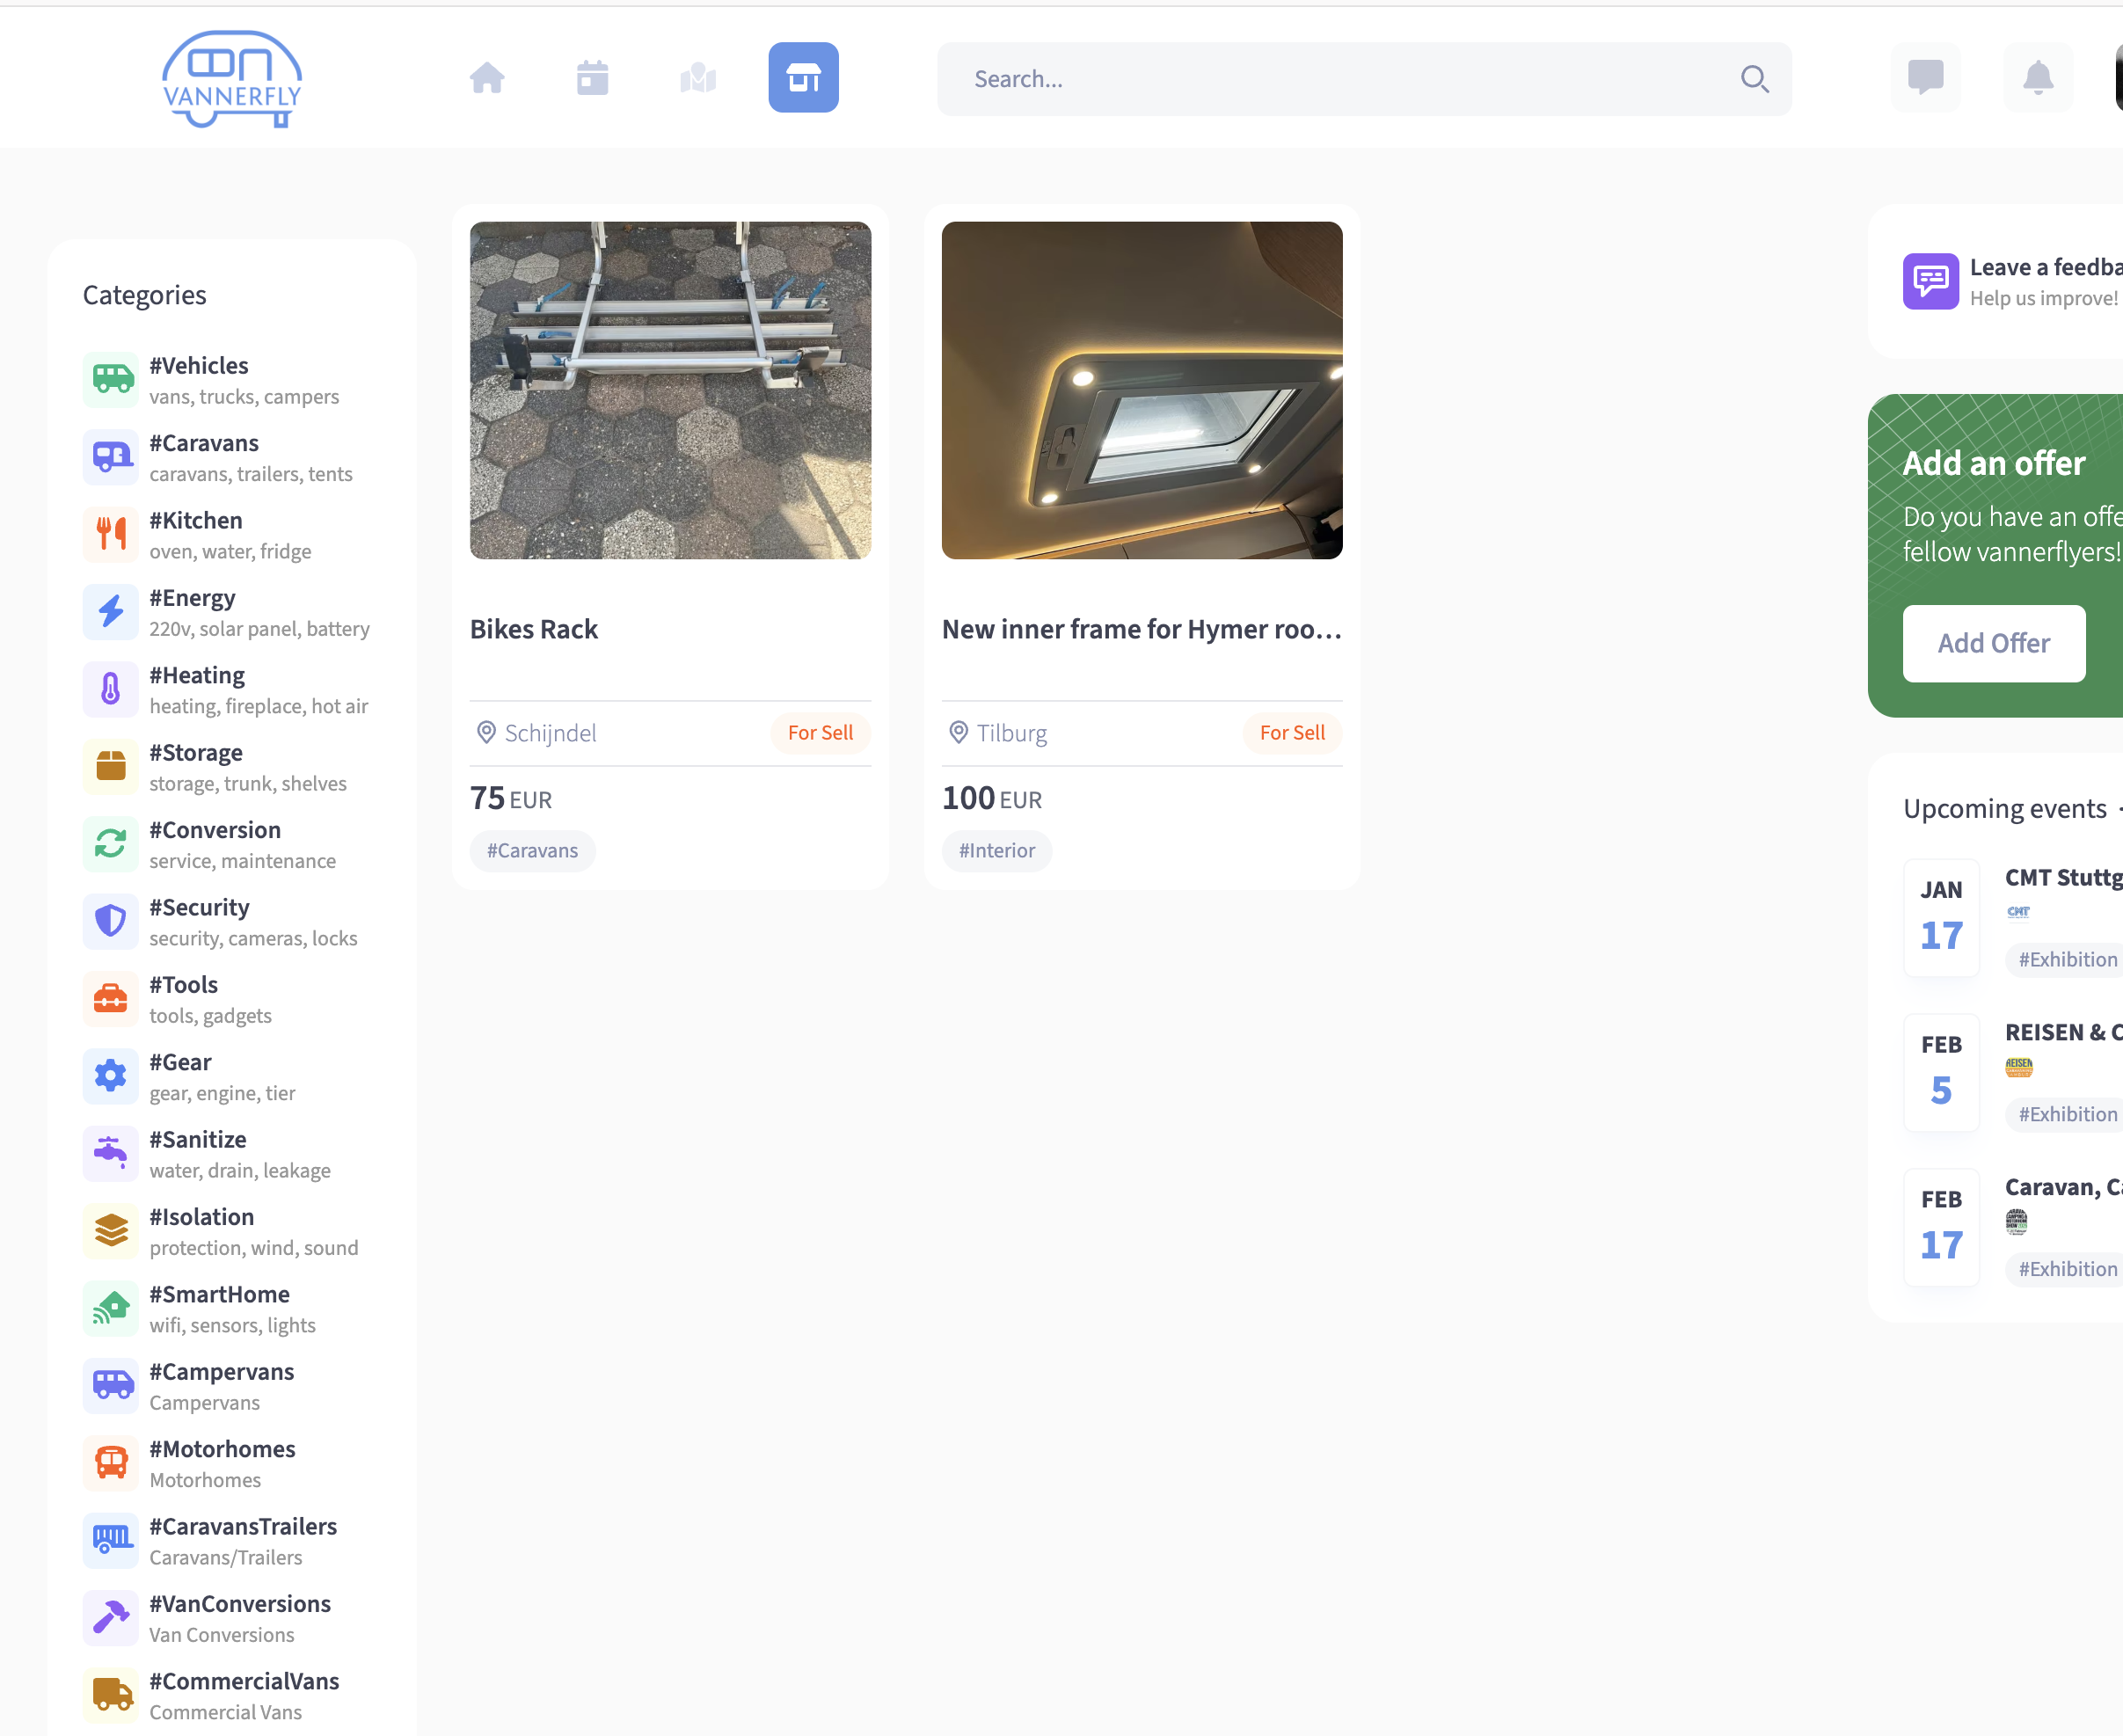Select the highlighted Marketplace icon
2123x1736 pixels.
(803, 77)
